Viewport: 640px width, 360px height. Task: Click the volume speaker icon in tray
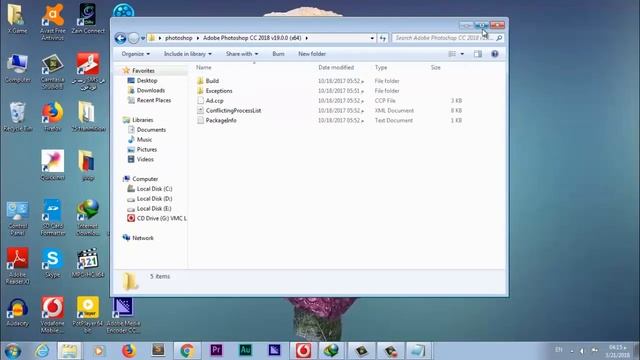click(x=582, y=351)
